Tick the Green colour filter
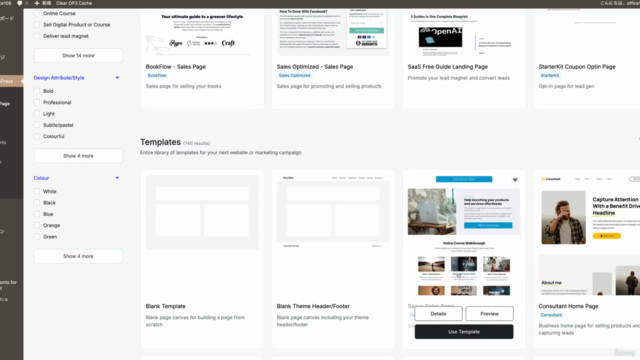This screenshot has height=360, width=640. pos(37,237)
